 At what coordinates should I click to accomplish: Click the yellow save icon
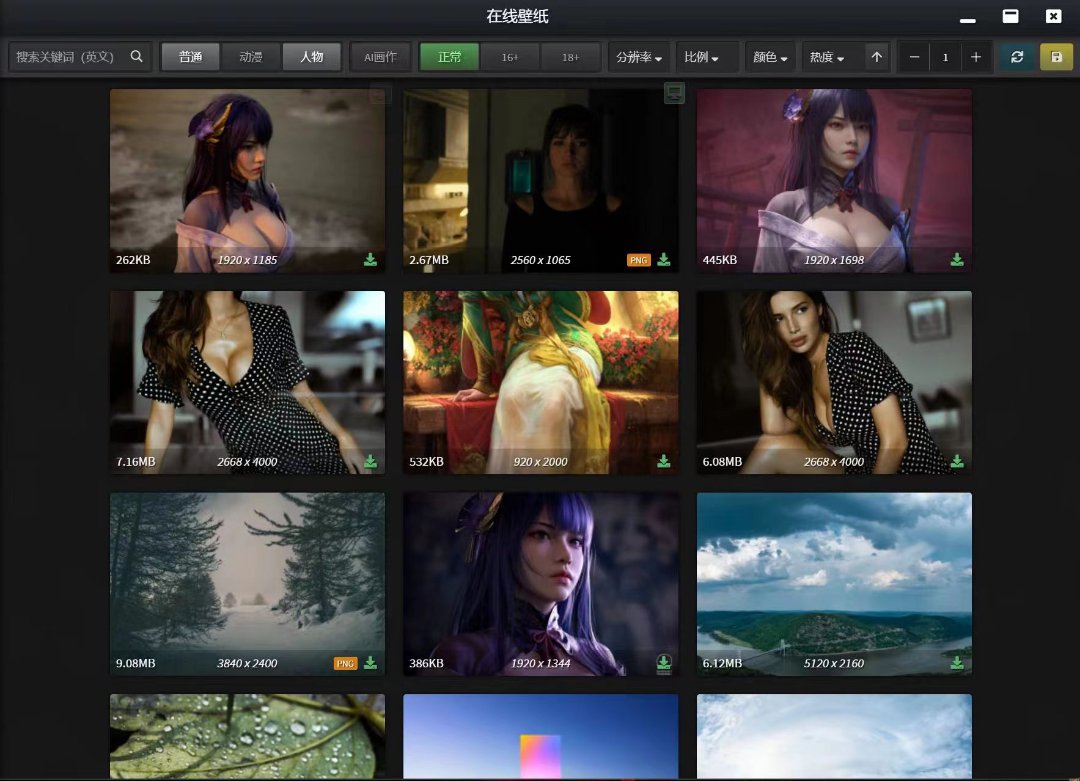coord(1056,57)
